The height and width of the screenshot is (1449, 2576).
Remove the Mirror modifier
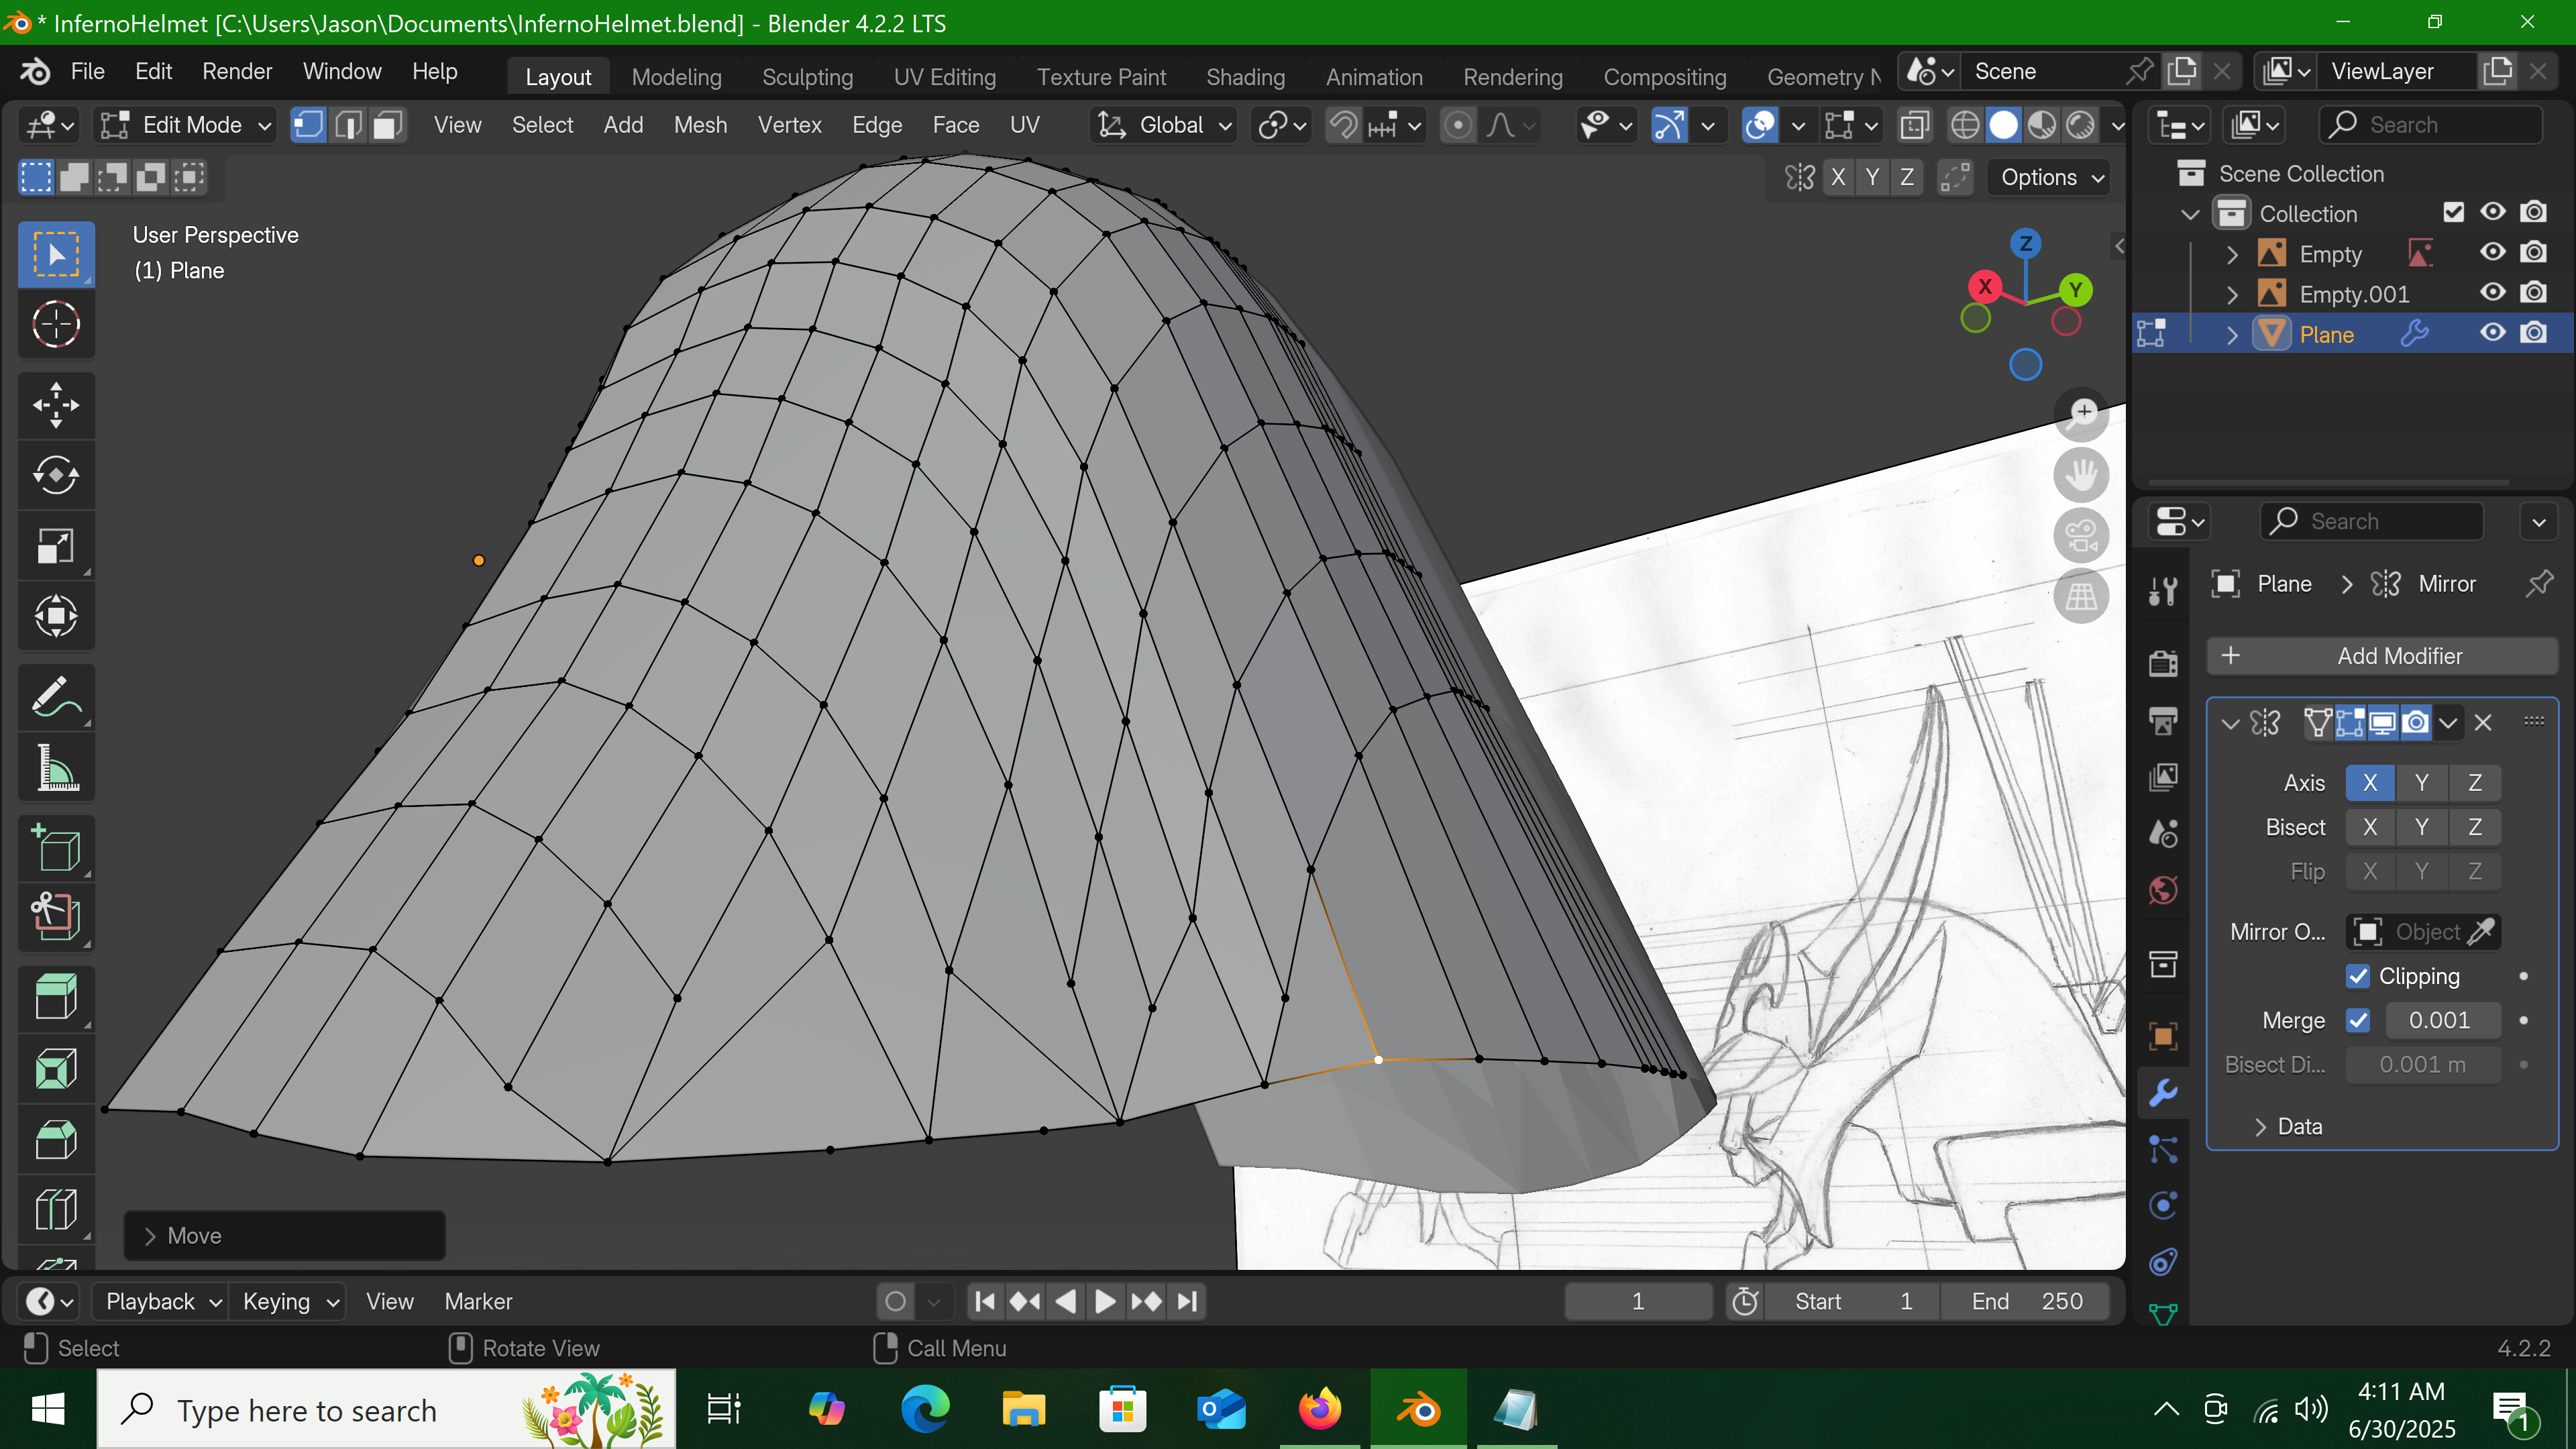[x=2483, y=722]
